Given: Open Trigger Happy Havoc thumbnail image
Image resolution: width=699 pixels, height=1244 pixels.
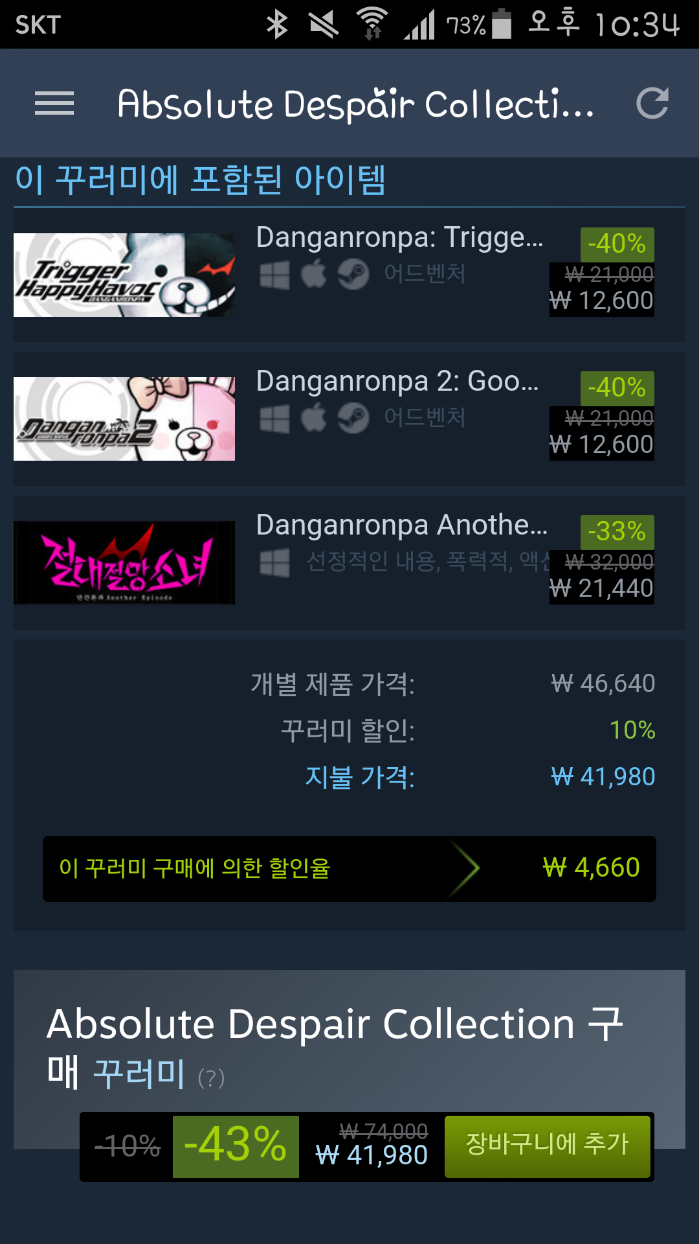Looking at the screenshot, I should click(124, 275).
